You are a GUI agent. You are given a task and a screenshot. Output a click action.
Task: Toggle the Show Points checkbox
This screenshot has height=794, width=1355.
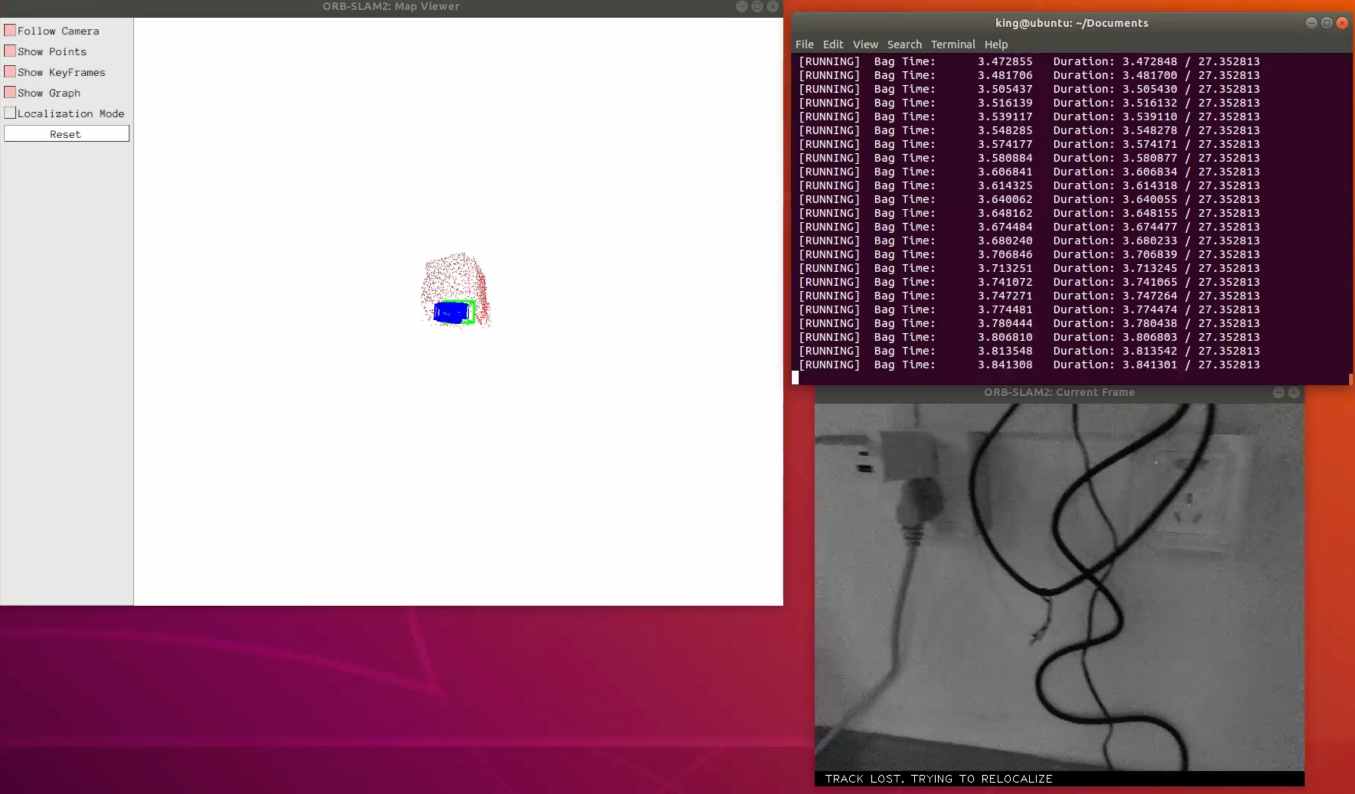pos(12,51)
